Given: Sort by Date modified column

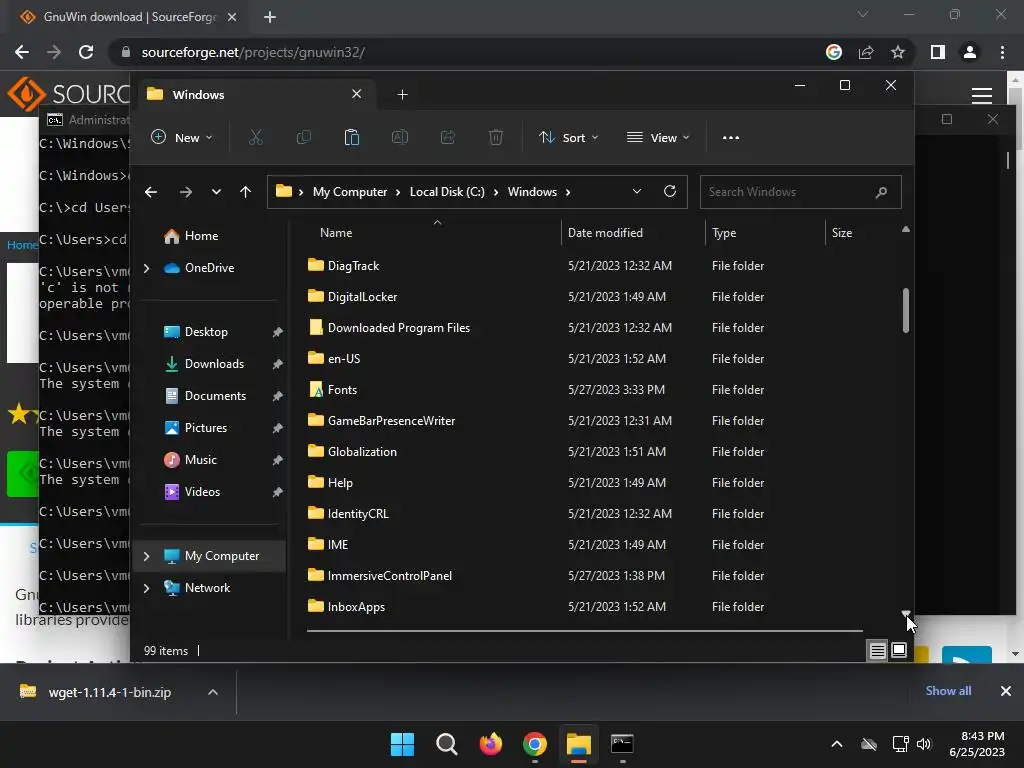Looking at the screenshot, I should (x=605, y=233).
